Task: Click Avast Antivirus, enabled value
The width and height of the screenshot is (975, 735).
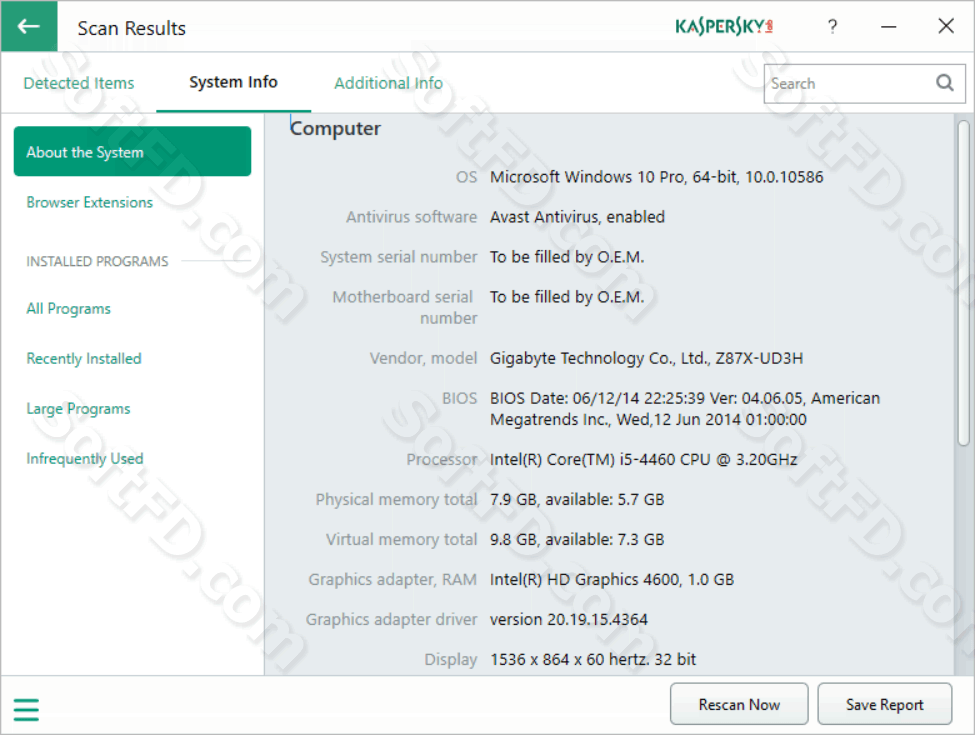Action: click(577, 217)
